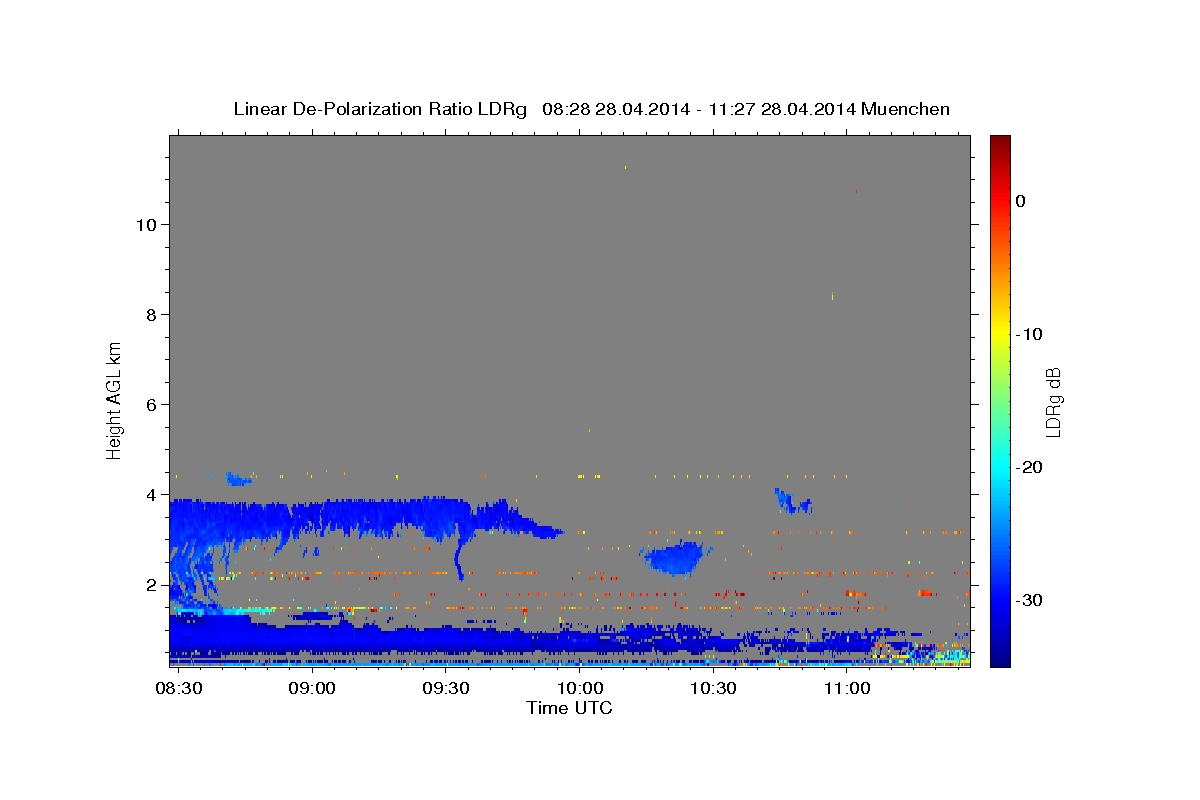Click the colorbar value 0

point(1021,201)
